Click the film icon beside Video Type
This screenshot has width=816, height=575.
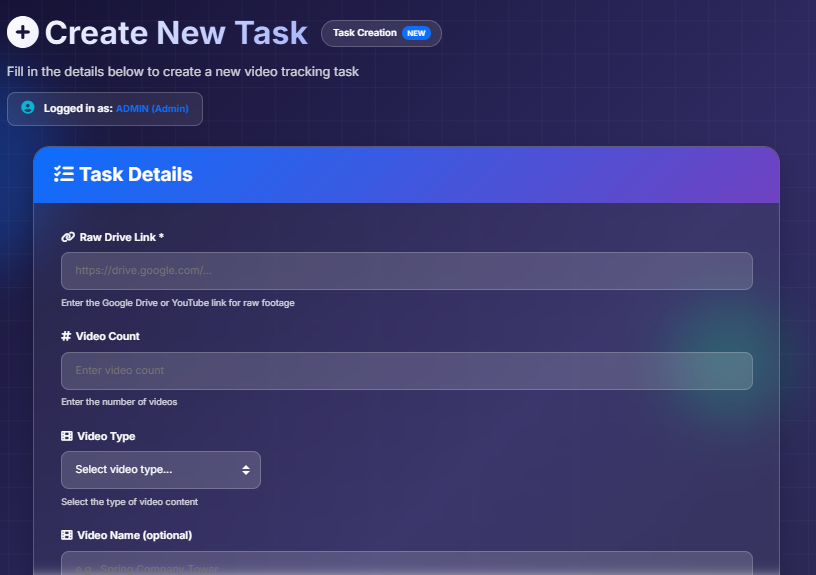coord(67,436)
